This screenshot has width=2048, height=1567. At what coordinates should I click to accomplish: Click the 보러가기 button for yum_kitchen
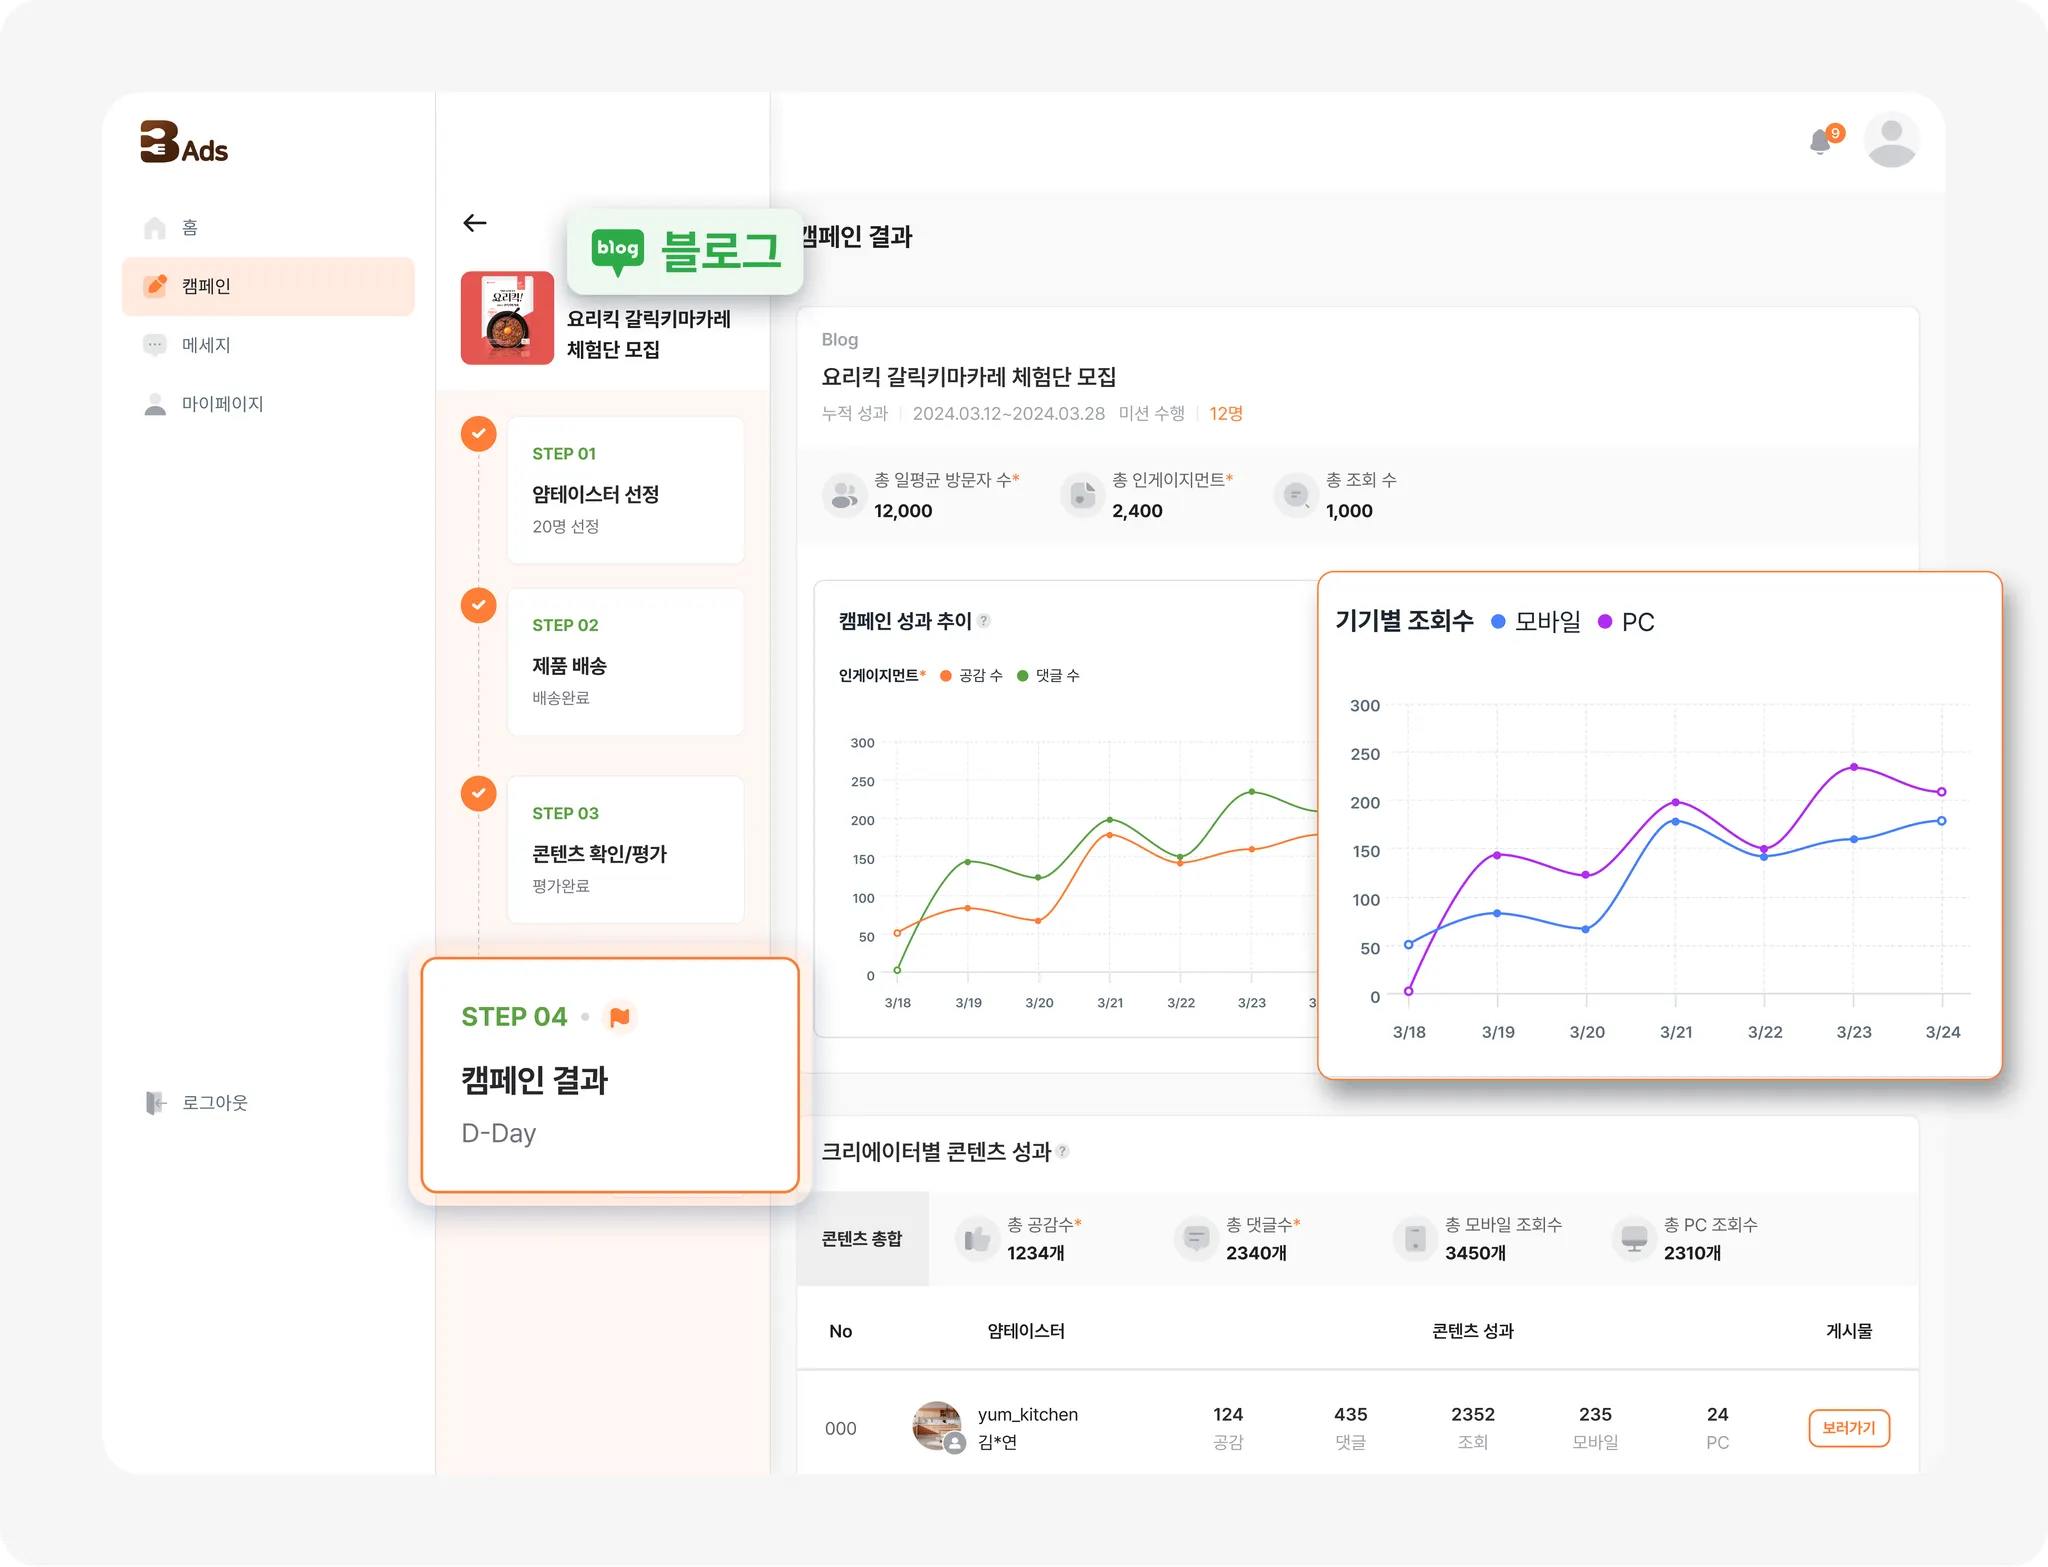1848,1428
